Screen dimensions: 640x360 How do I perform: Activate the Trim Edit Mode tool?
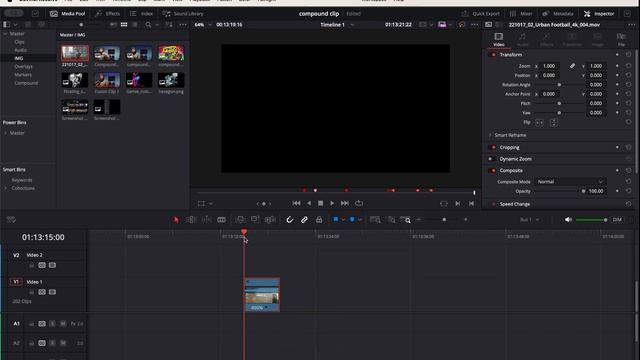point(191,220)
